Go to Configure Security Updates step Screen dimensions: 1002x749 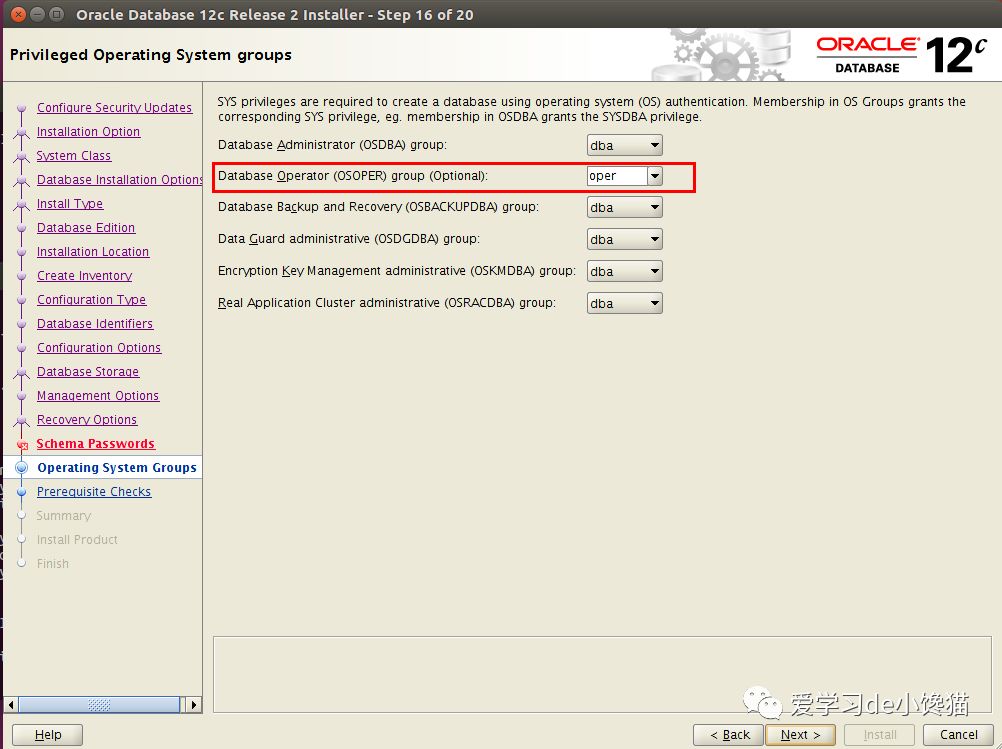(114, 107)
